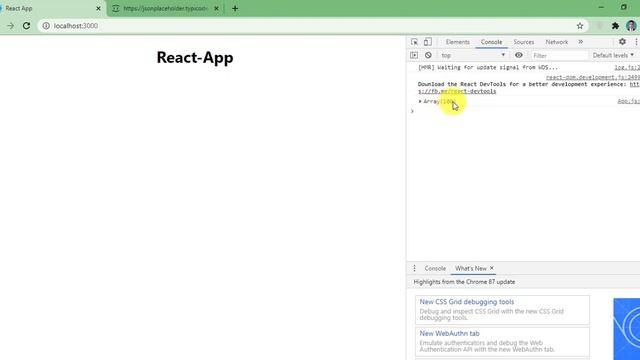The height and width of the screenshot is (360, 640).
Task: Switch to the Elements tab
Action: click(458, 42)
